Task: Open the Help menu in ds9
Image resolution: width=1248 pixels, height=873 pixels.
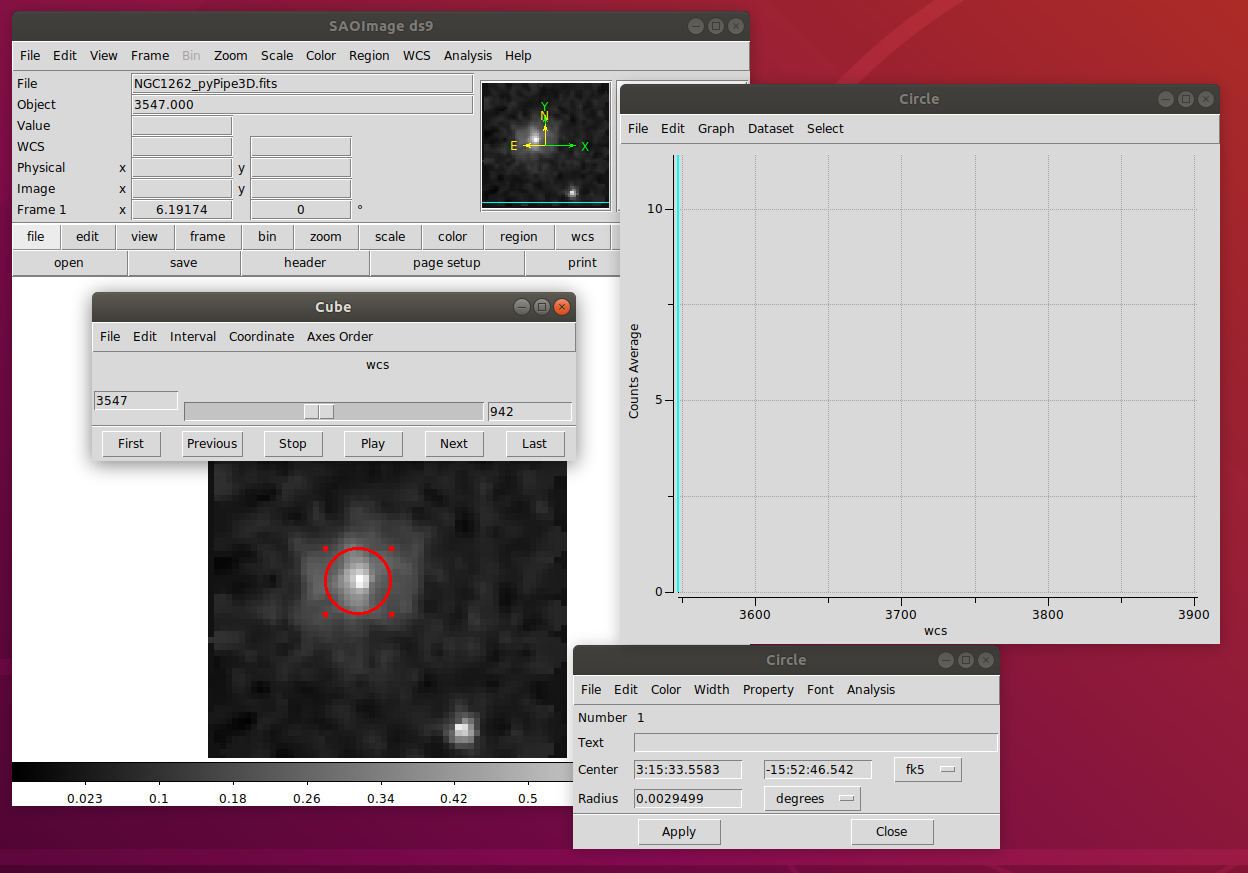Action: tap(518, 56)
